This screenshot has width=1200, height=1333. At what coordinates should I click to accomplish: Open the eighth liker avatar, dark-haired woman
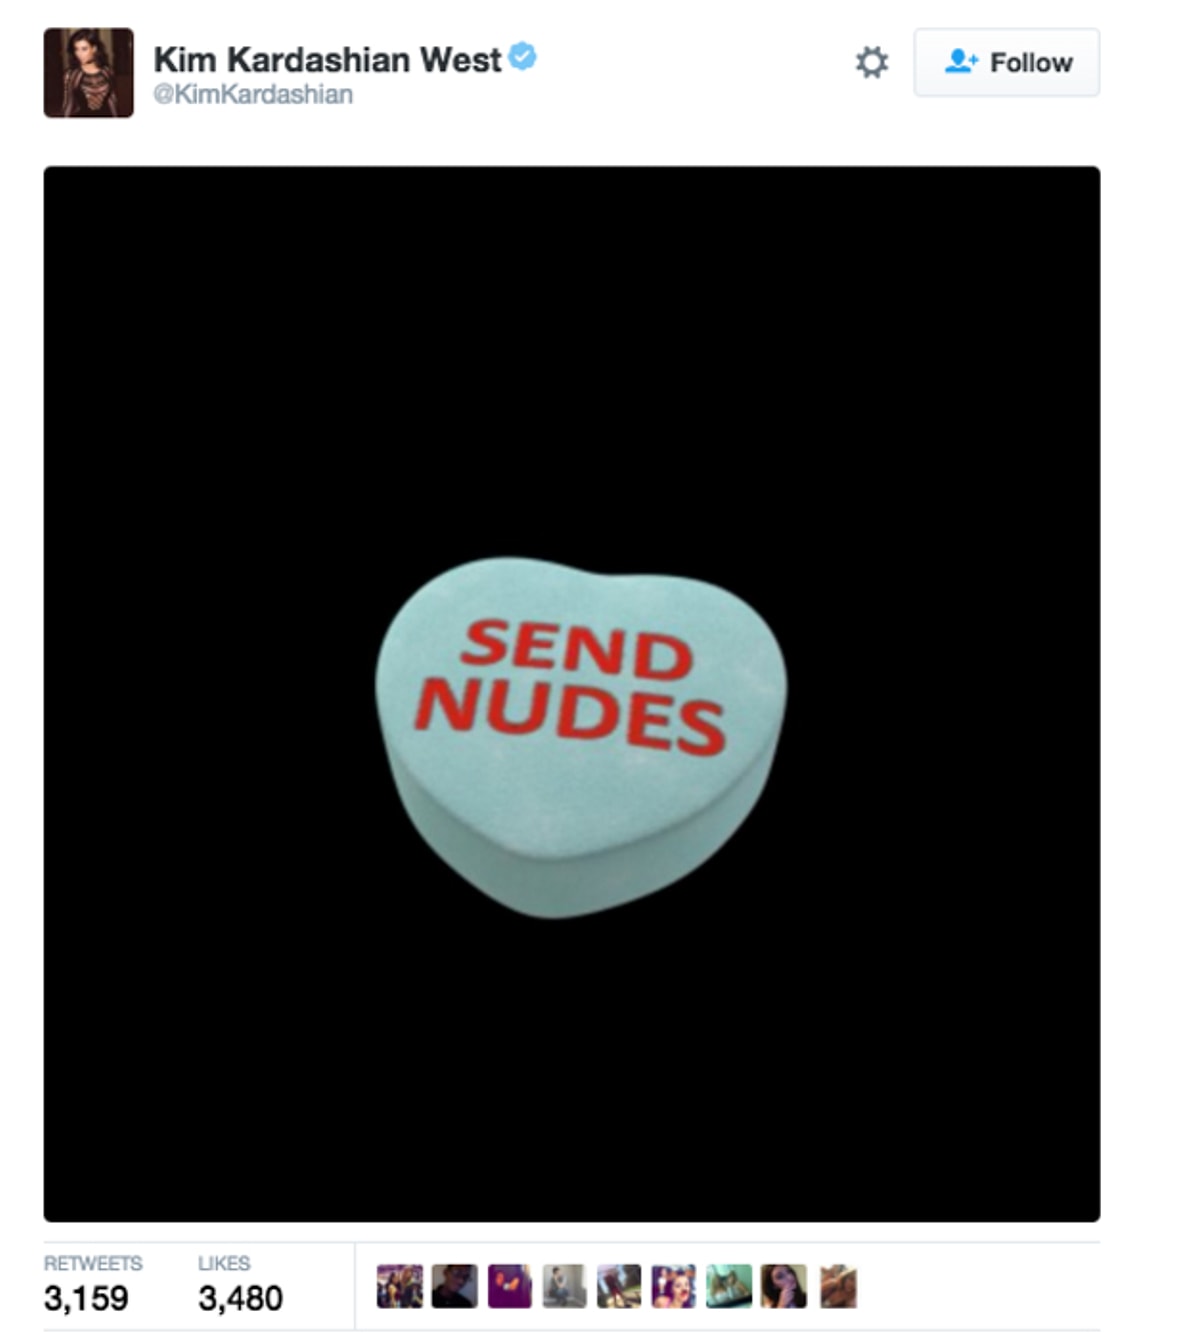coord(784,1286)
